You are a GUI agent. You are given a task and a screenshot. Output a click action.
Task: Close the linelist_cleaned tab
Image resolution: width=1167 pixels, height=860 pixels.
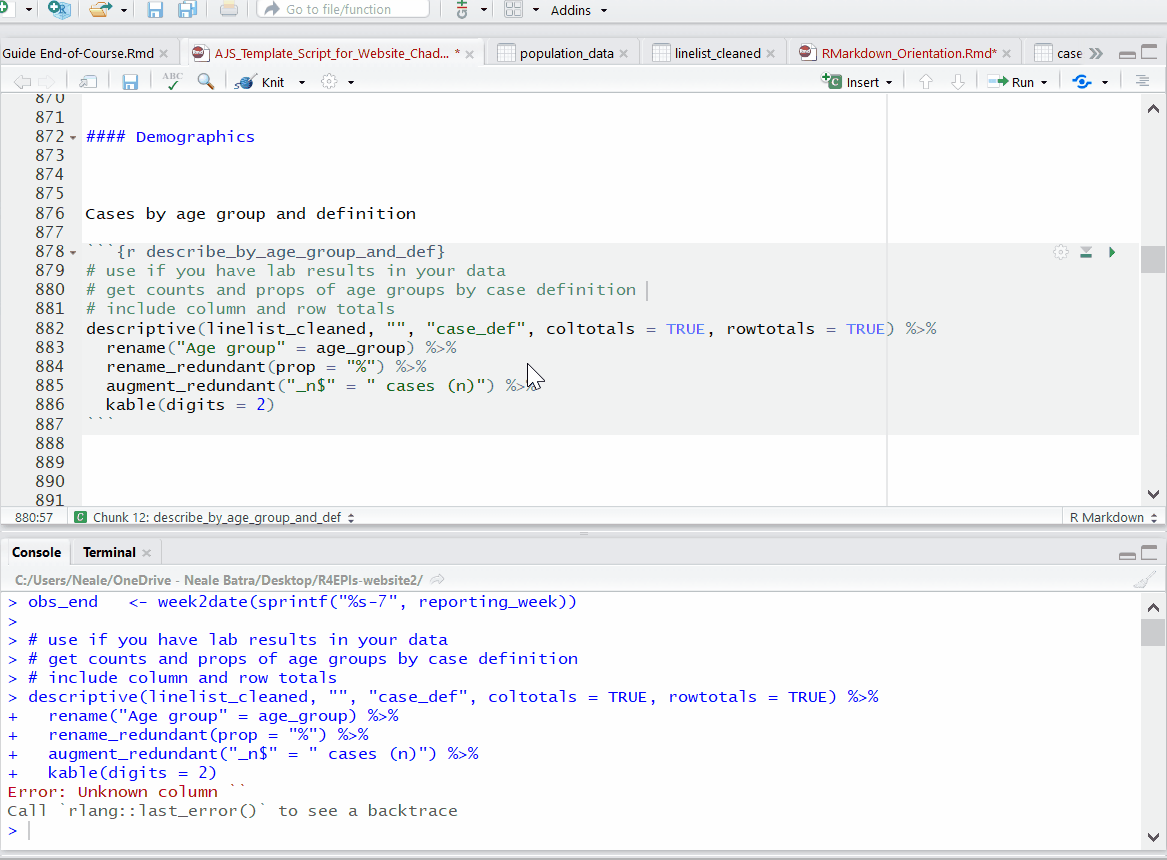tap(770, 54)
